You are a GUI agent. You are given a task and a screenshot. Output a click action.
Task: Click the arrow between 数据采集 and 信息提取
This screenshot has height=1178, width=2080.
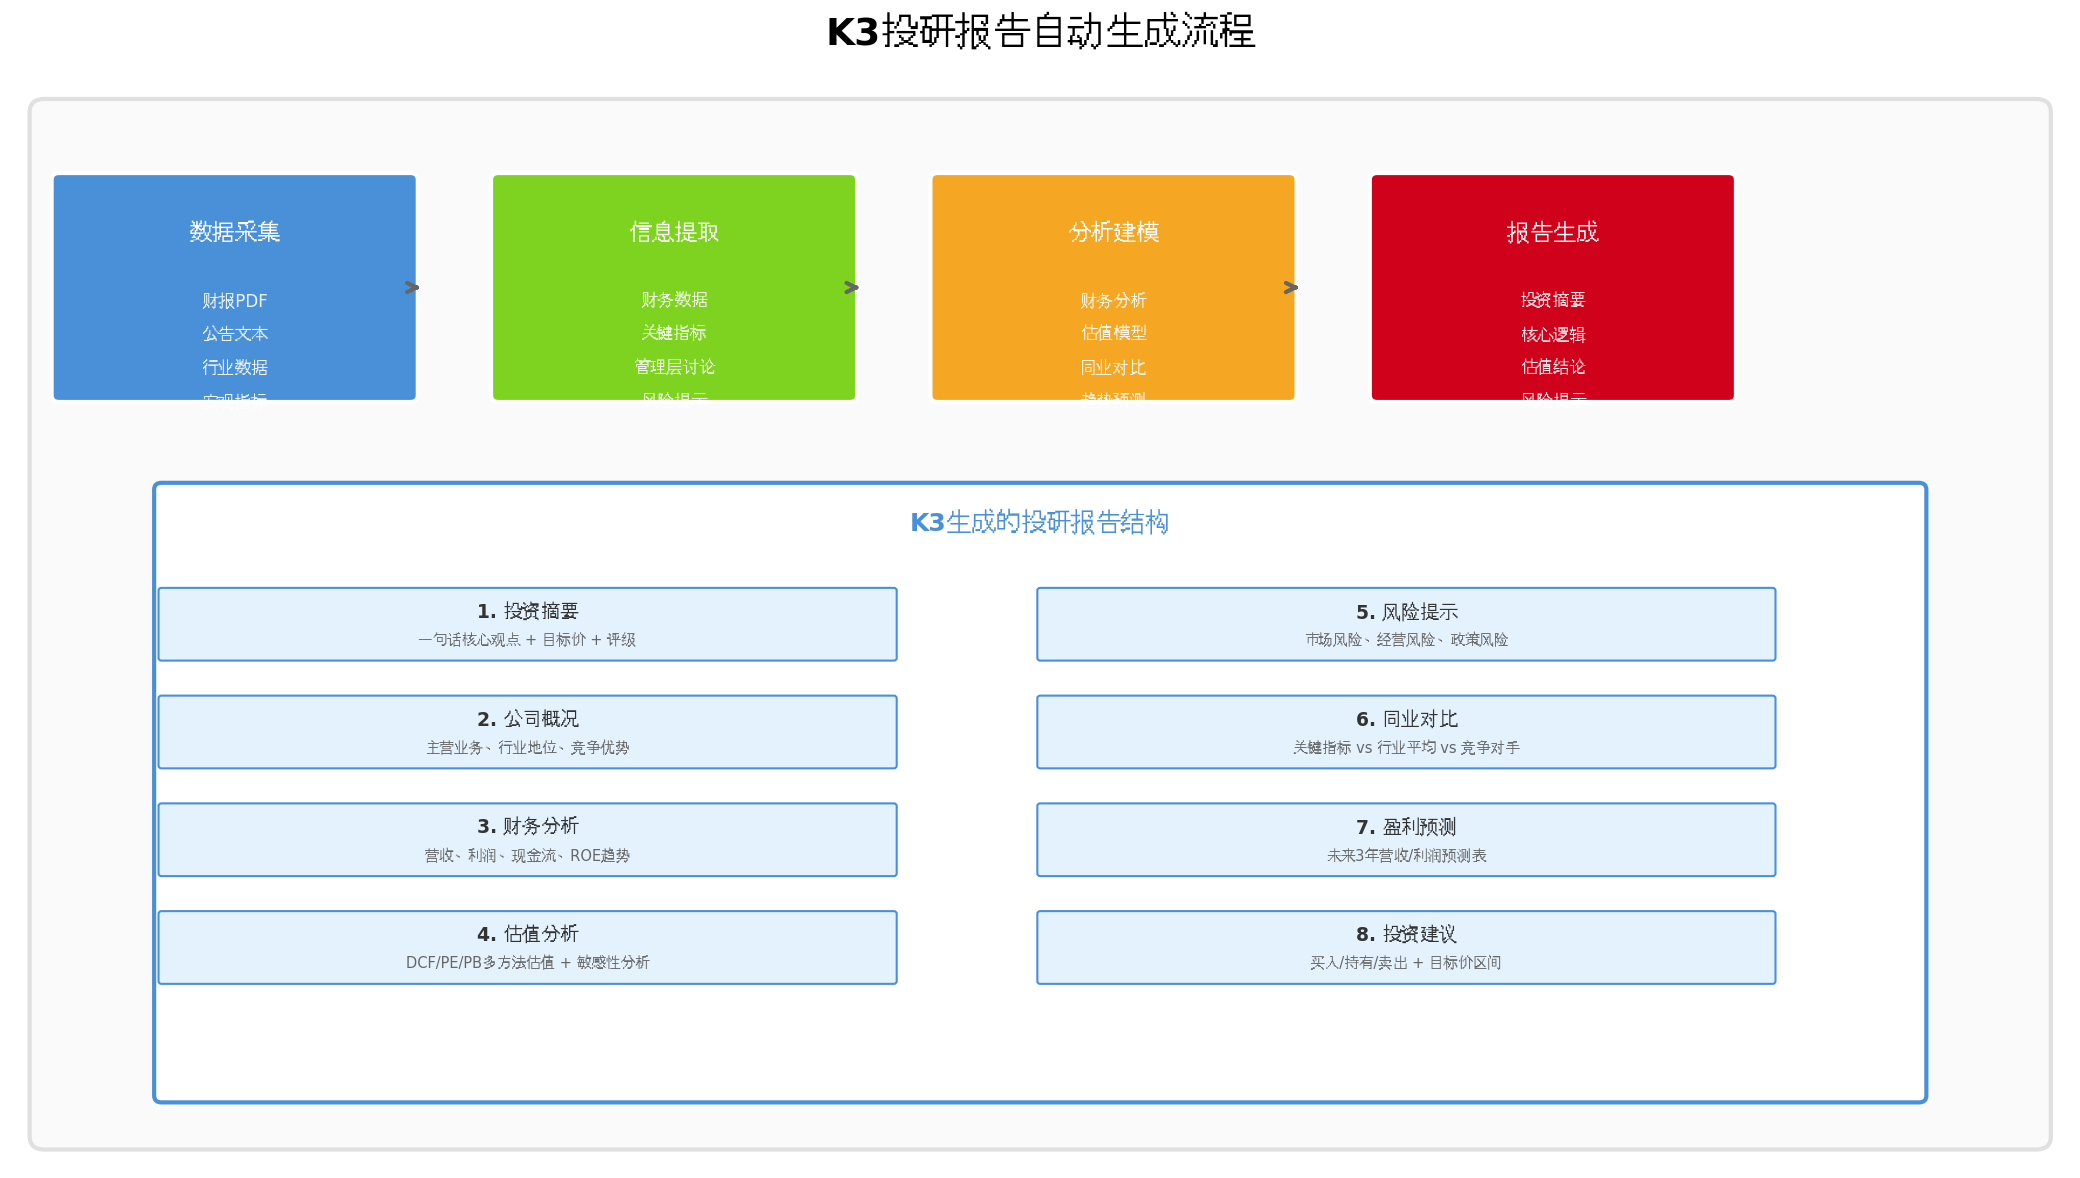click(412, 288)
